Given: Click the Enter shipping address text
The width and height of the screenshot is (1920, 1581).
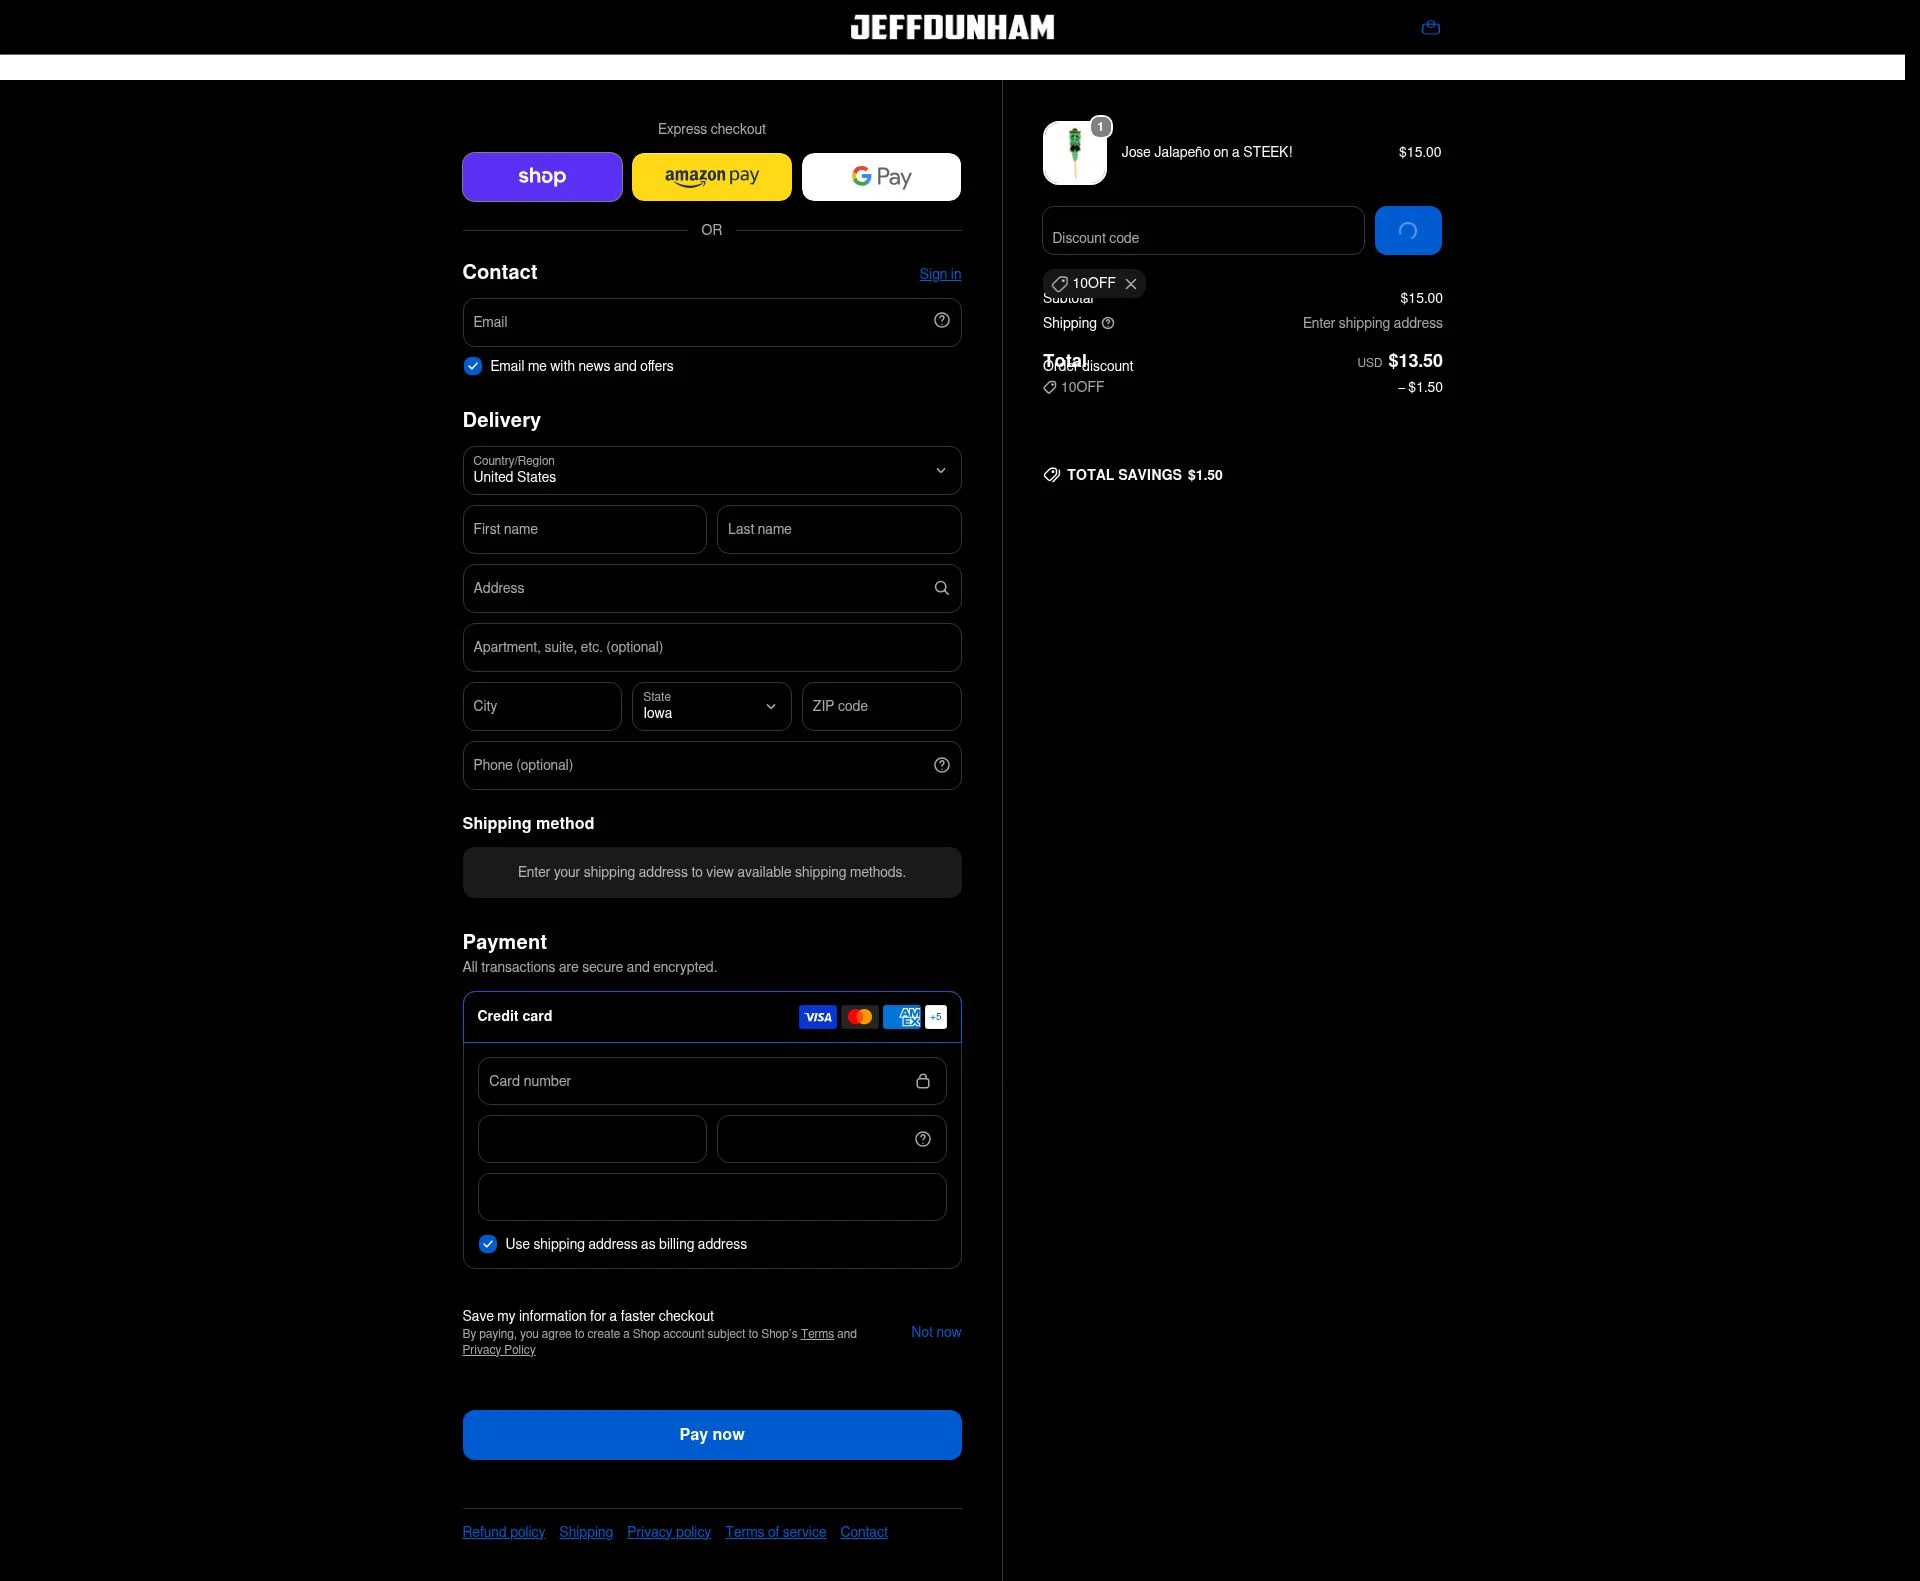Looking at the screenshot, I should 1373,323.
